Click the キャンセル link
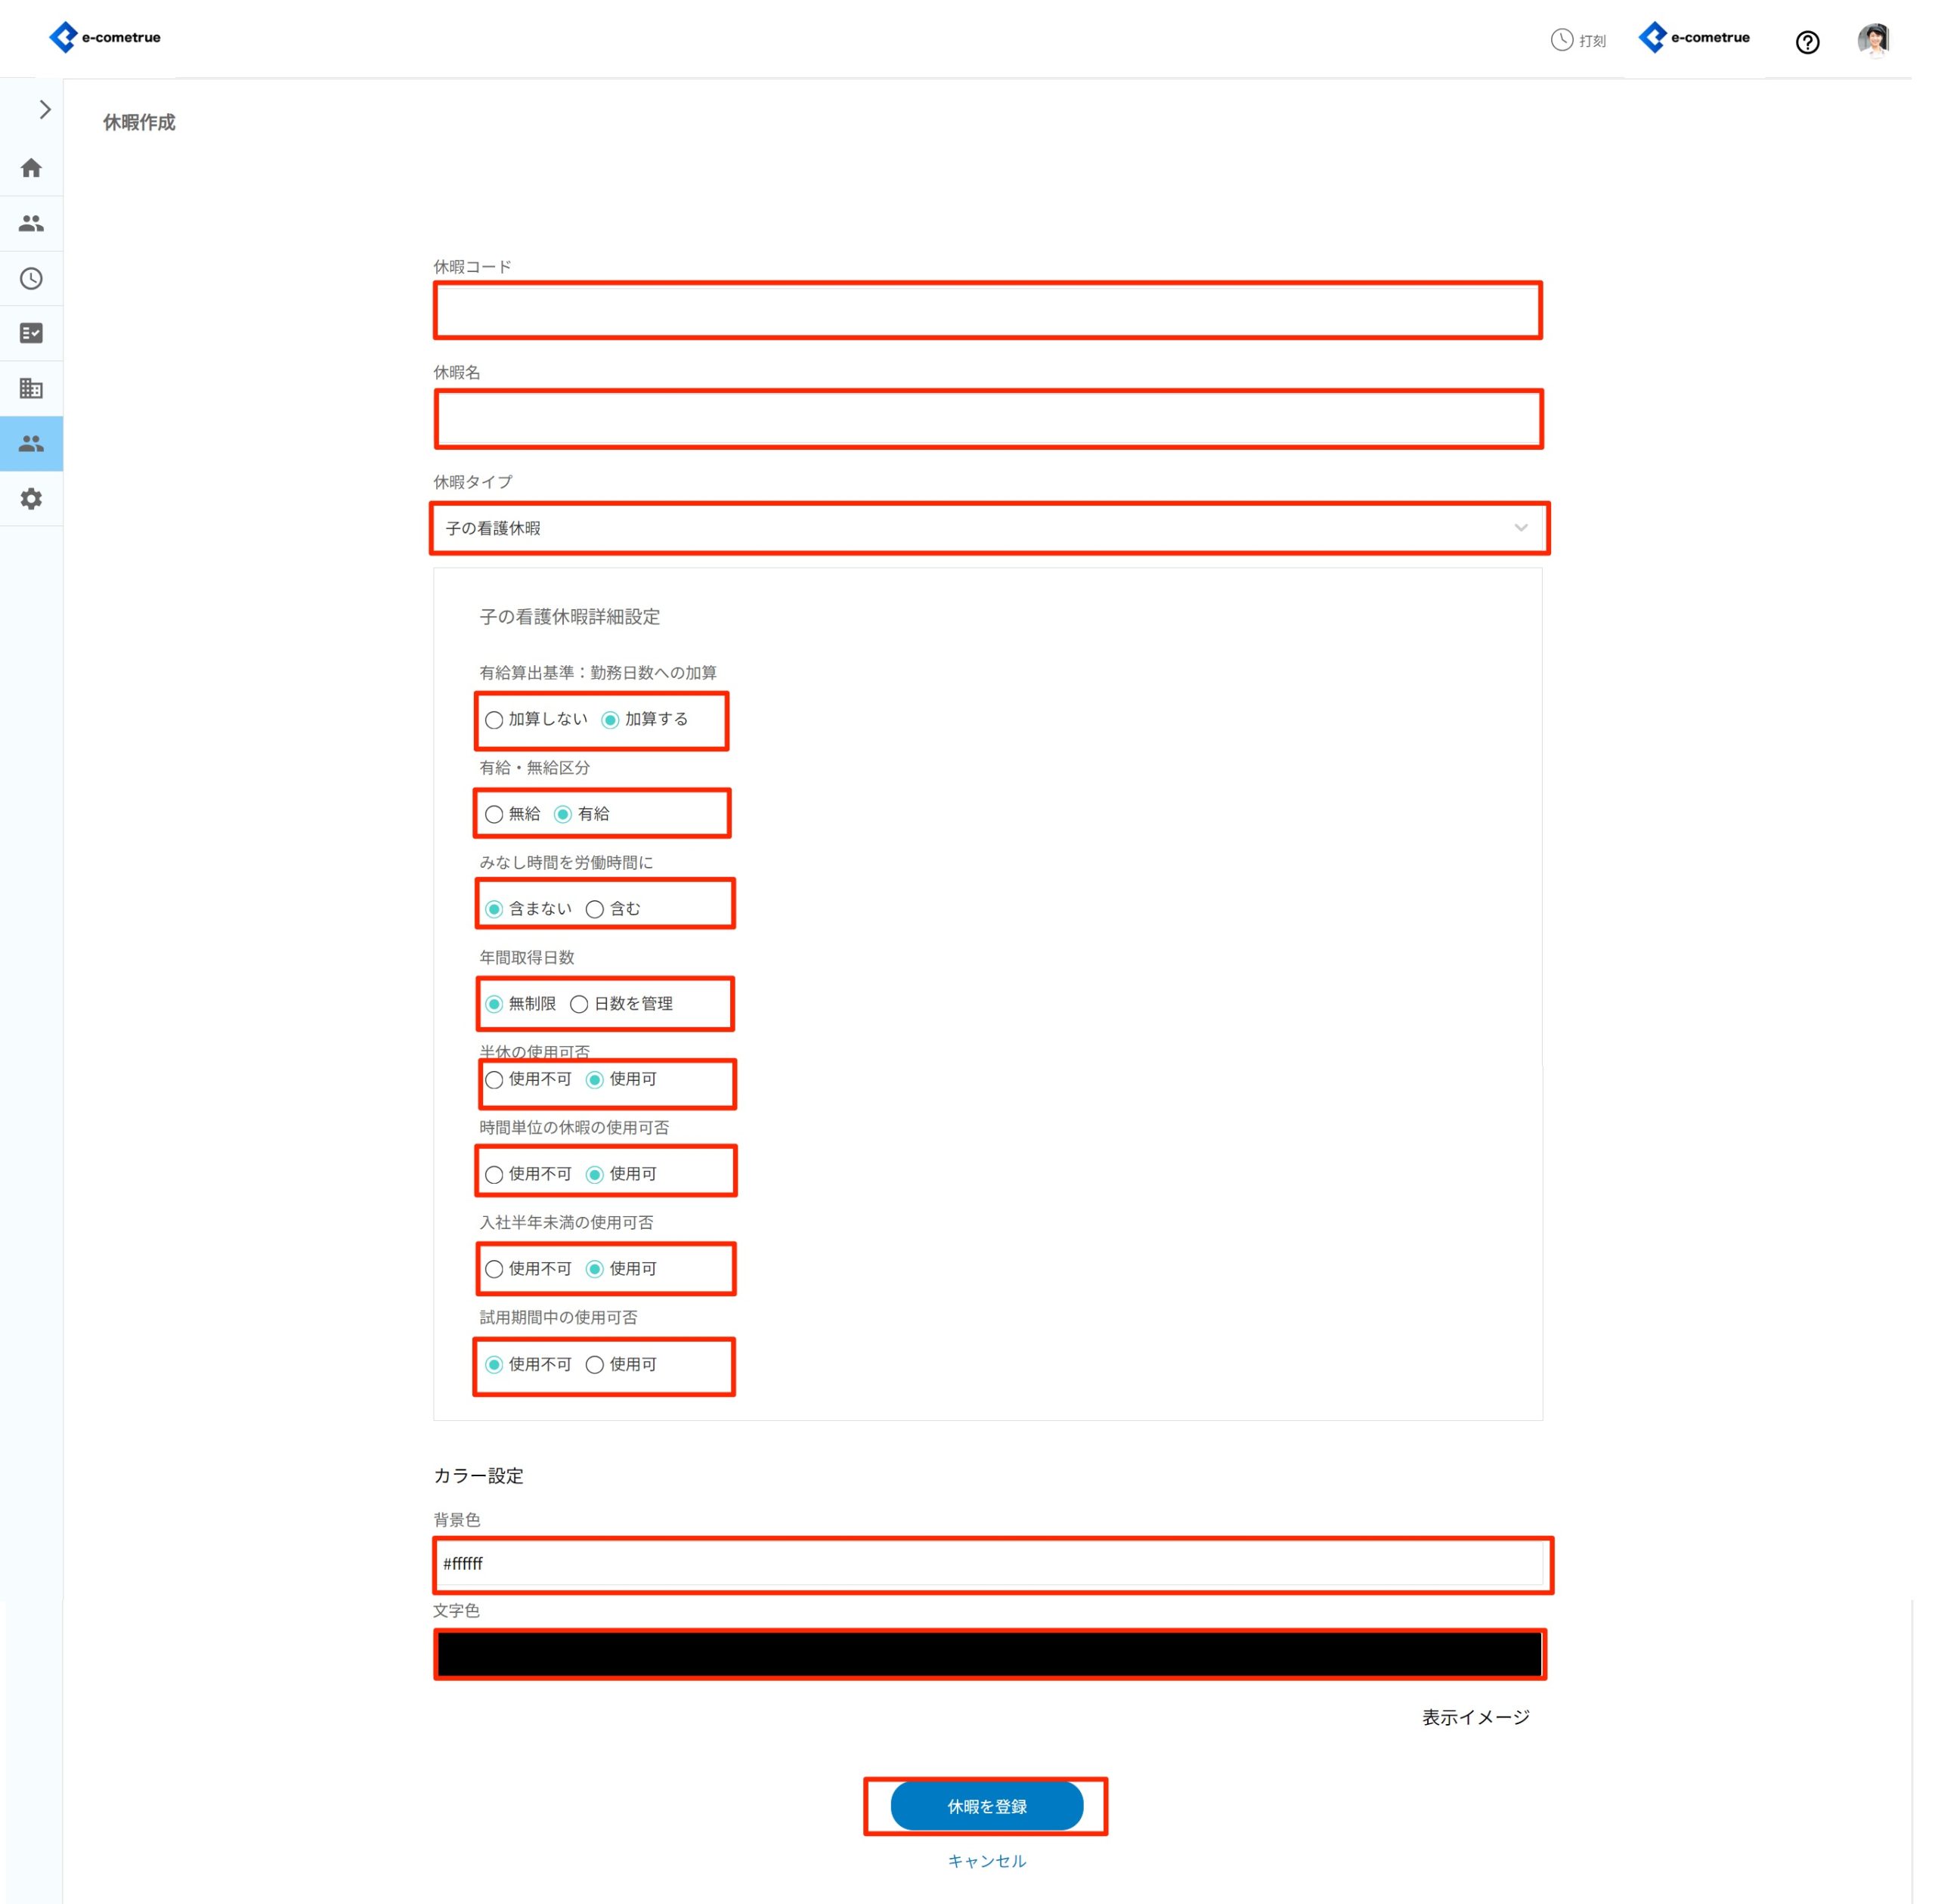 point(986,1861)
